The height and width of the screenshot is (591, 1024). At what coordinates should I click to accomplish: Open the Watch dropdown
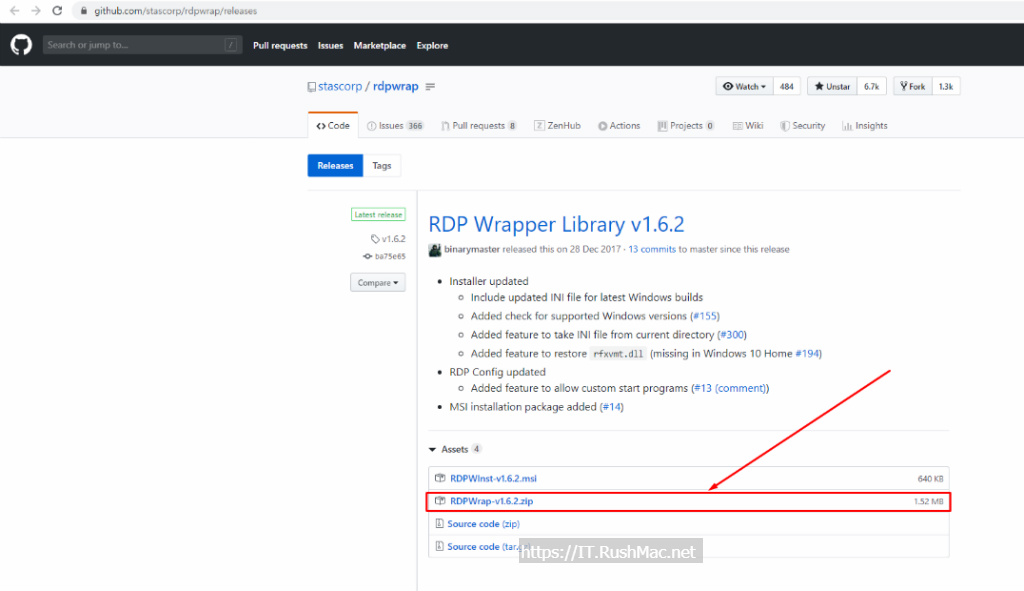pos(744,86)
